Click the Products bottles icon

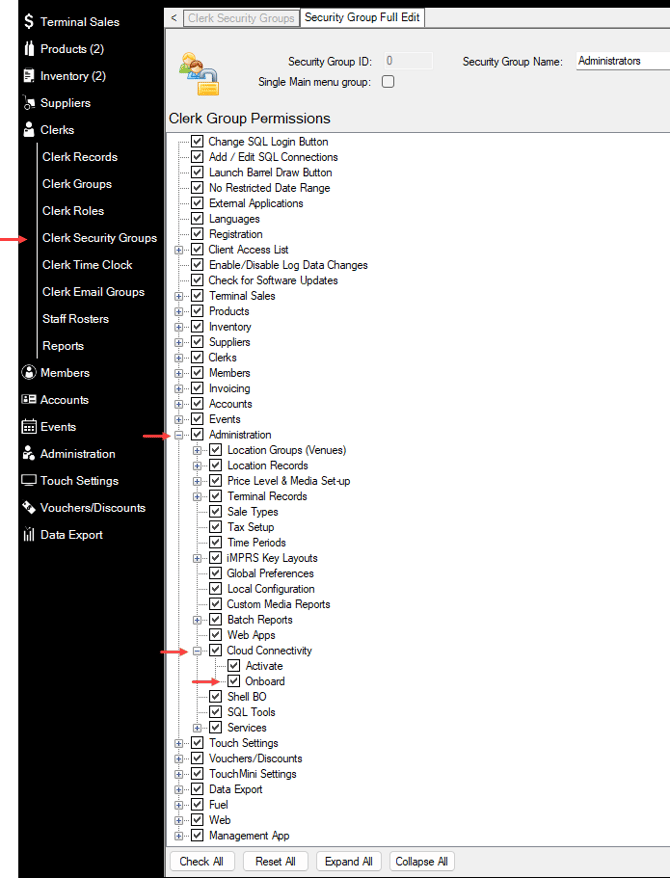tap(29, 49)
